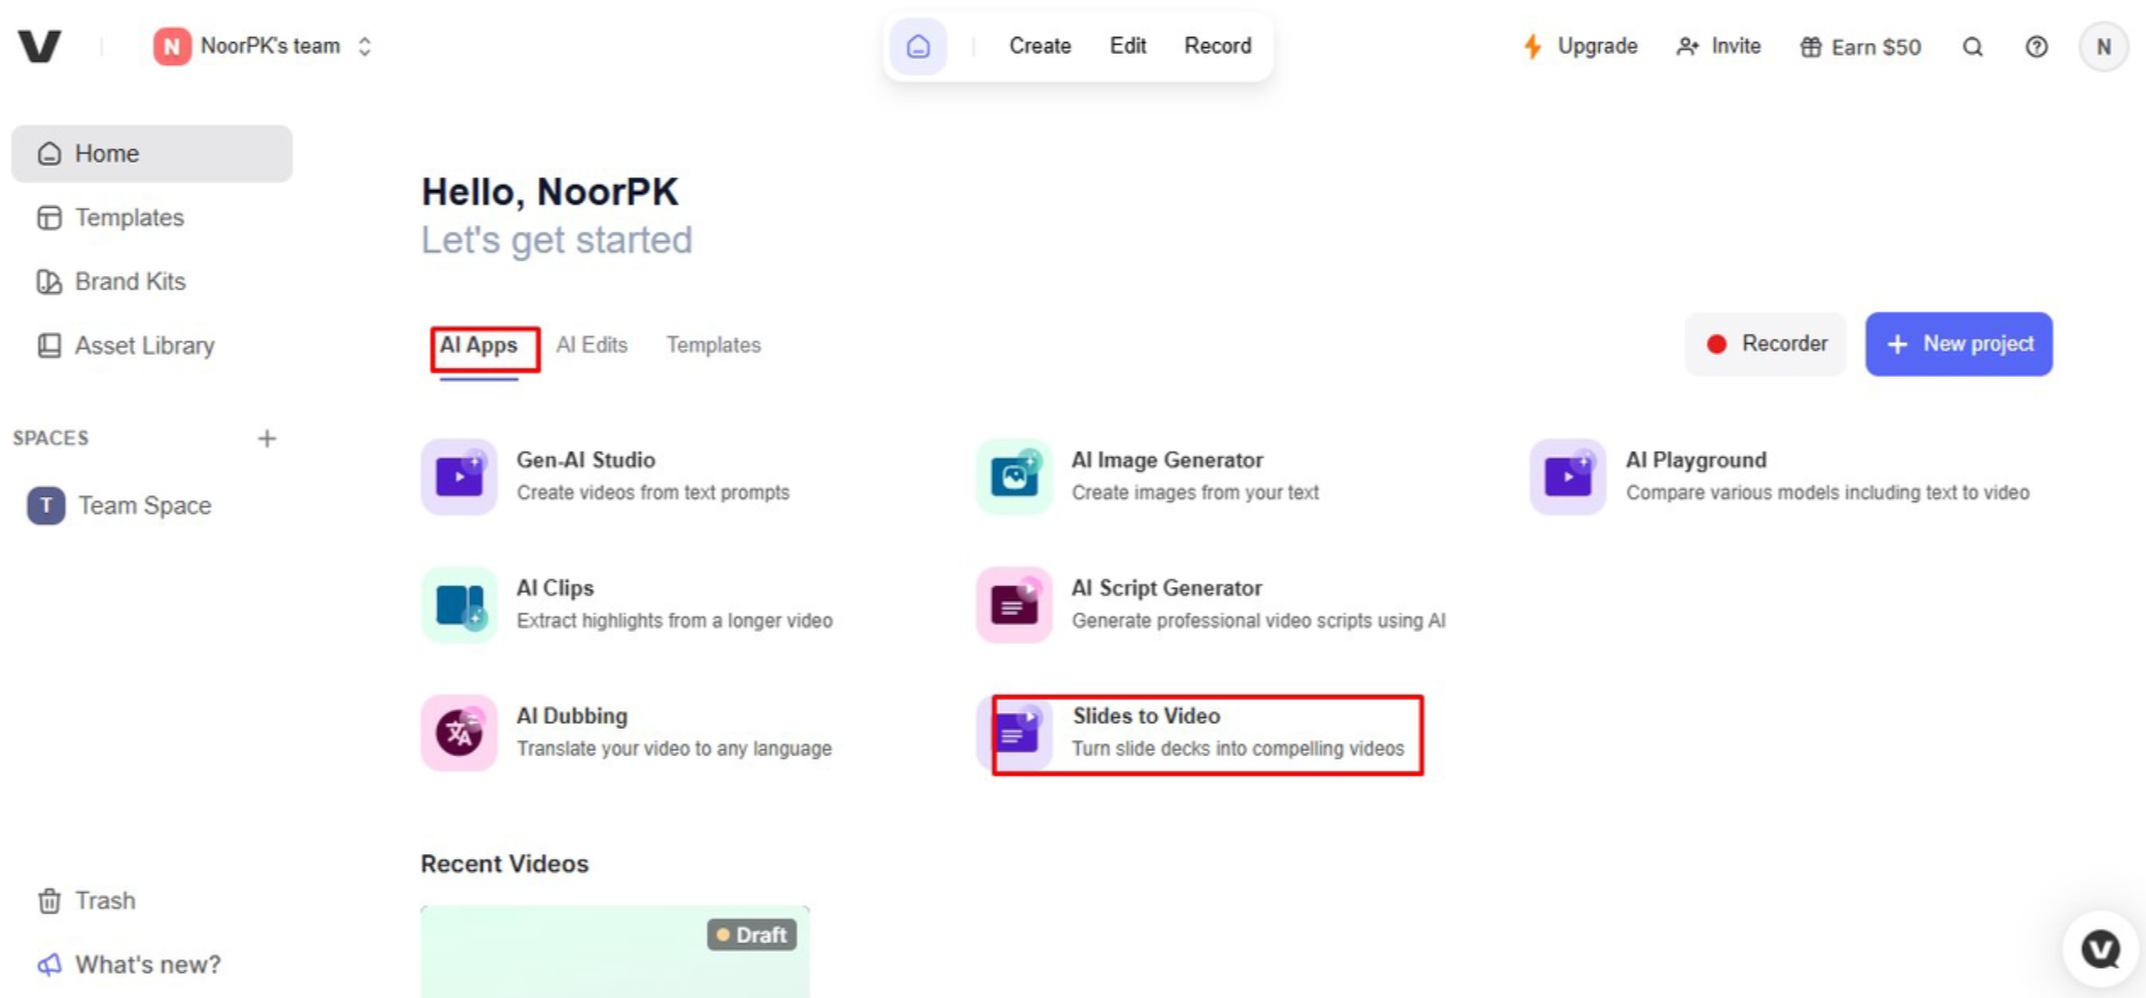Image resolution: width=2146 pixels, height=998 pixels.
Task: Switch to the AI Apps tab
Action: tap(479, 345)
